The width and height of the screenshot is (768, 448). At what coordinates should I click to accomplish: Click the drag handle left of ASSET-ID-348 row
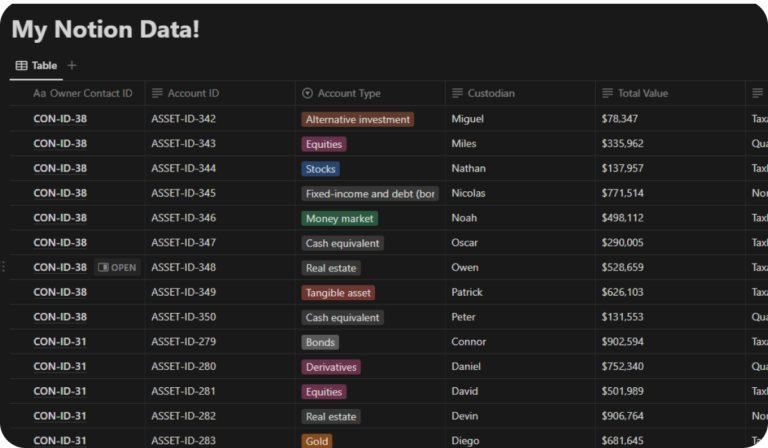[x=4, y=267]
